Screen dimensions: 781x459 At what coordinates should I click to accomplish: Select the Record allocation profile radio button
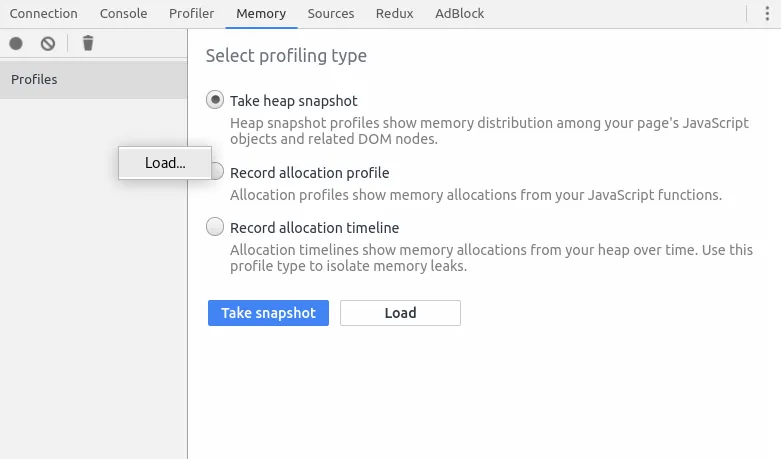[x=217, y=172]
